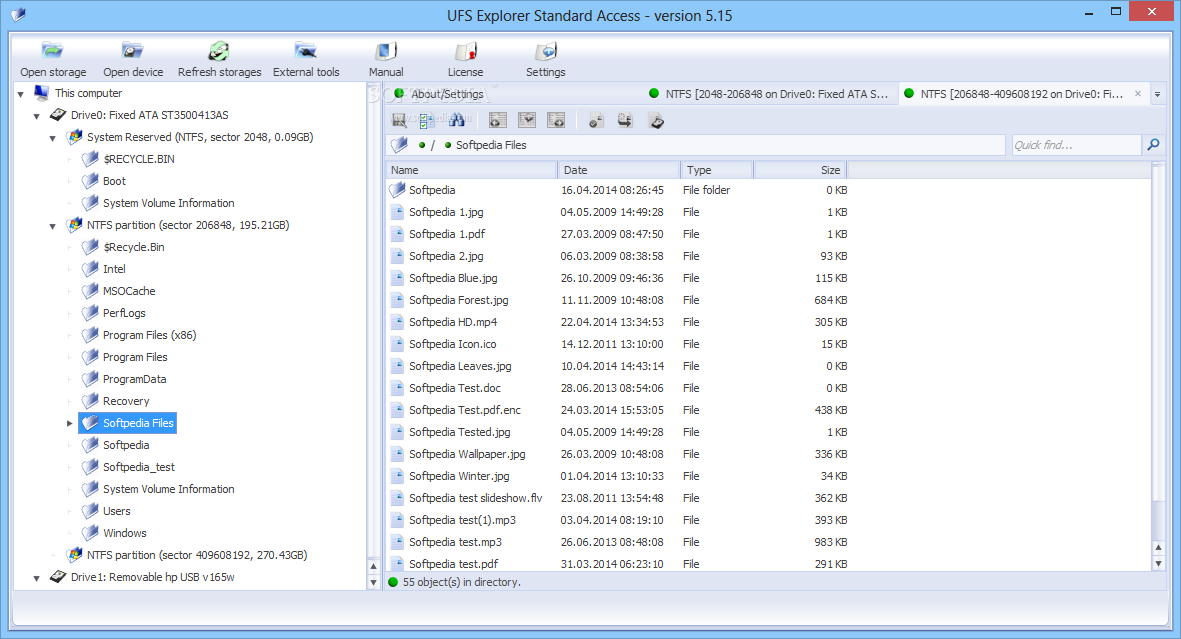Viewport: 1181px width, 639px height.
Task: Select Softpedia test(1).mp3 in list
Action: pos(462,520)
